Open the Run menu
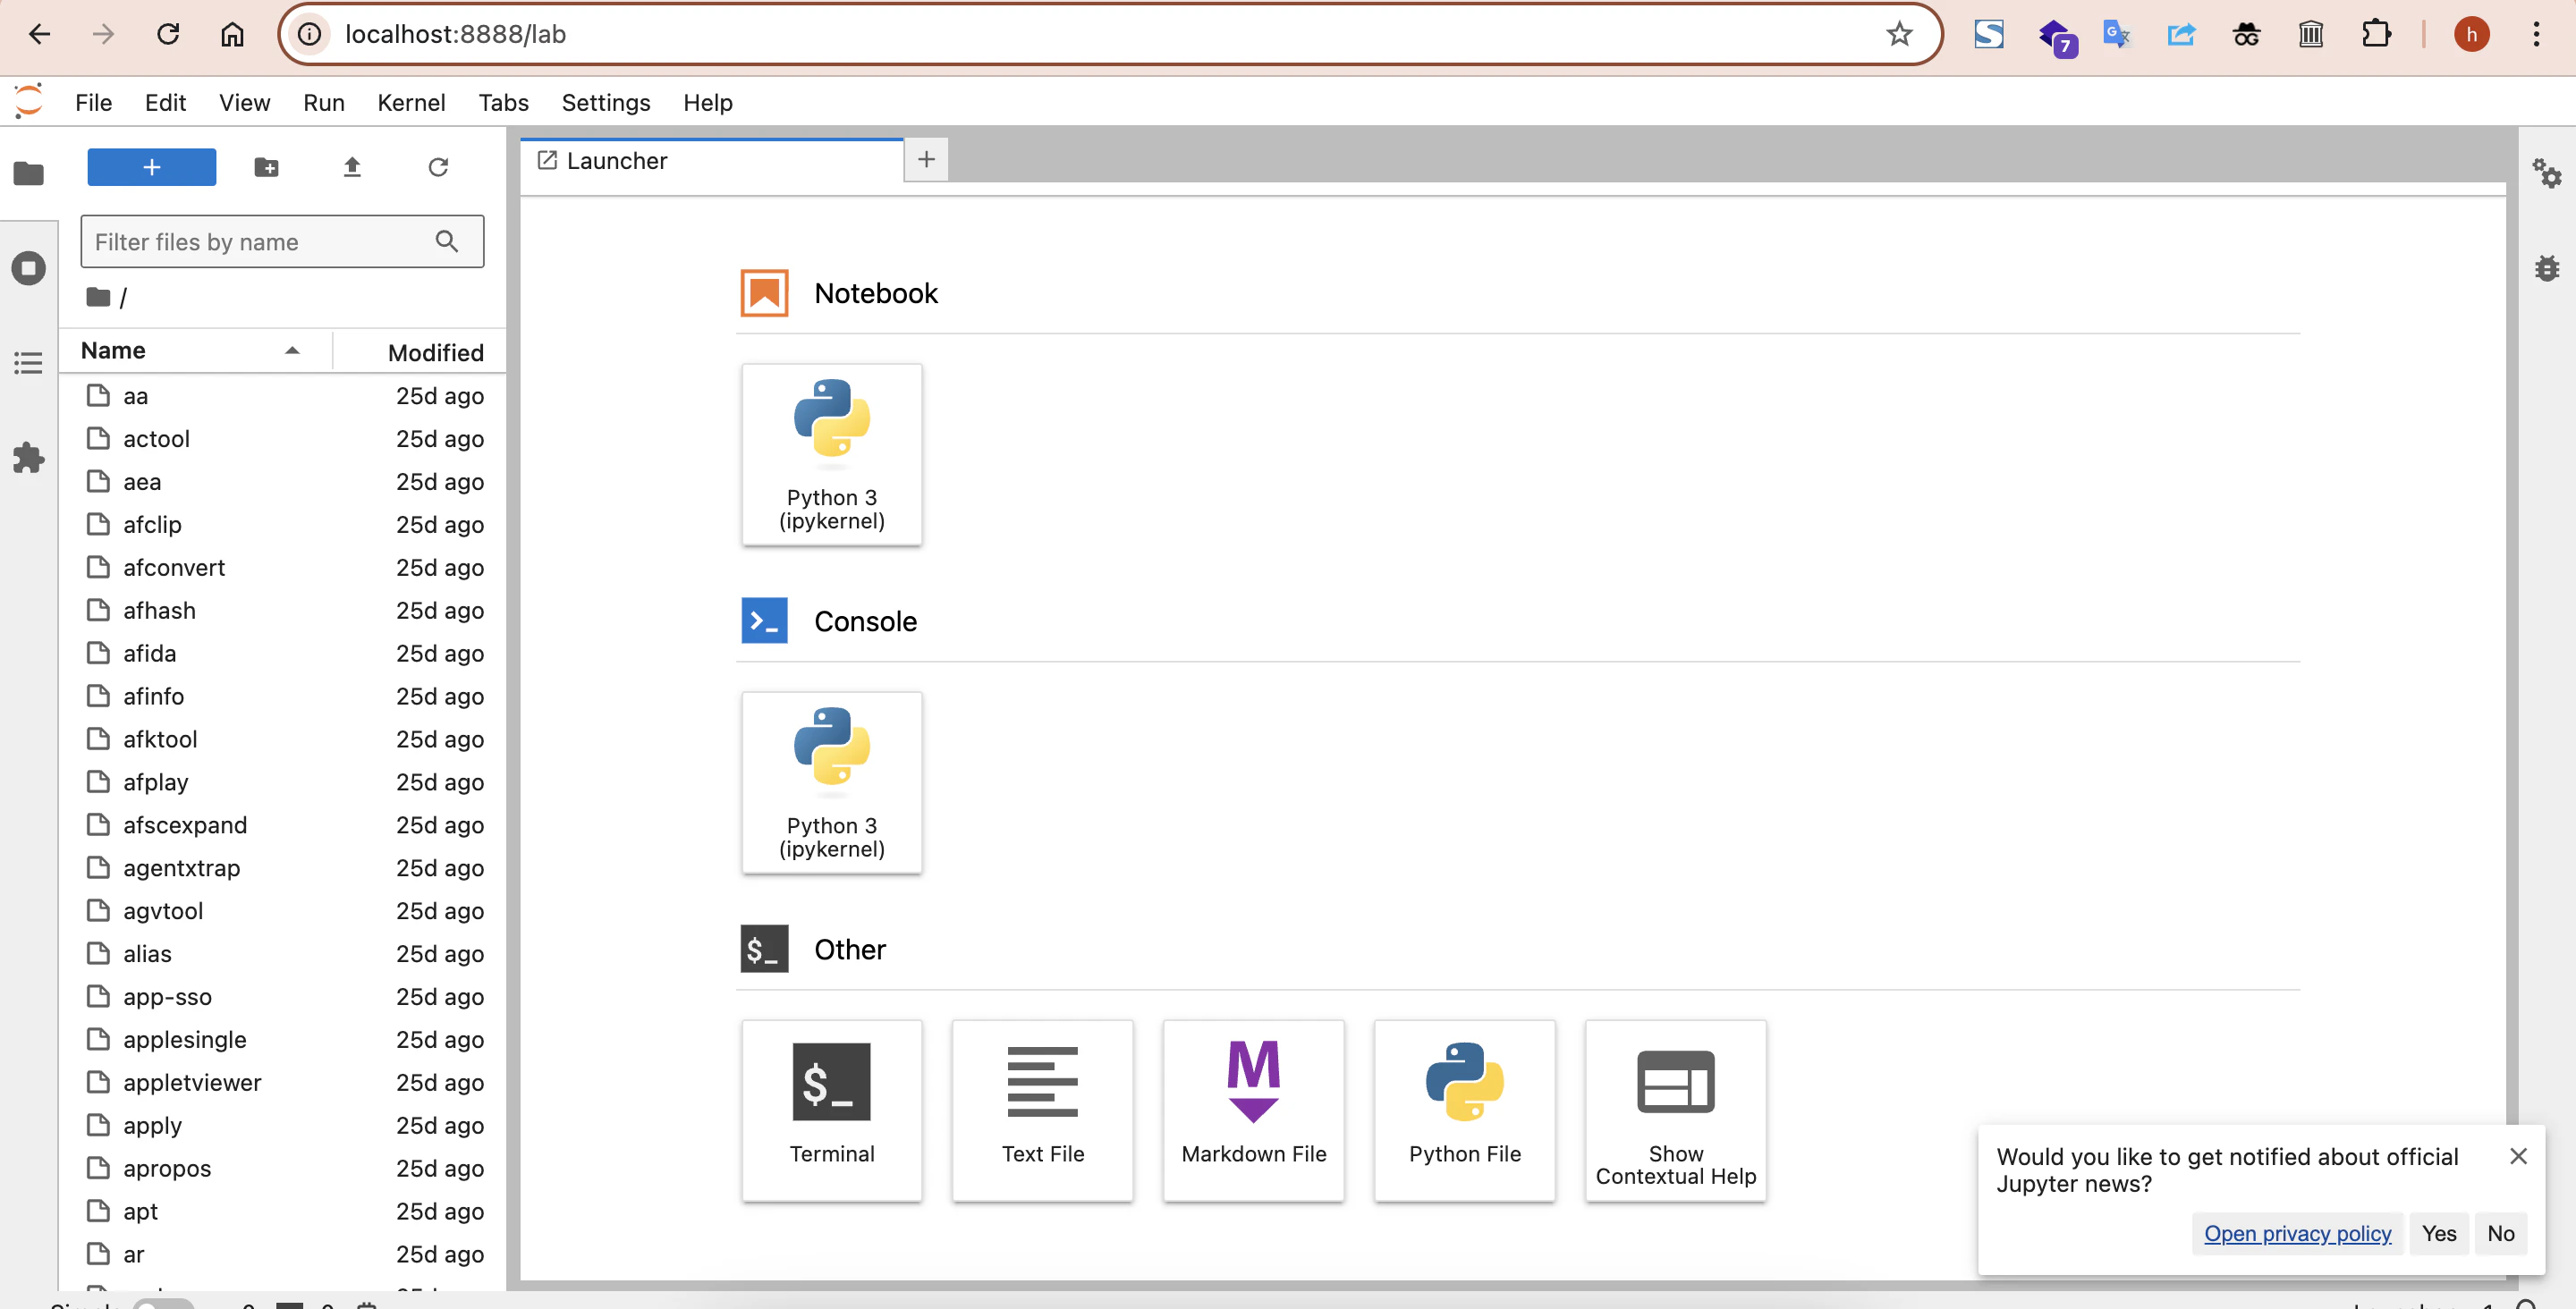The image size is (2576, 1309). pos(323,102)
